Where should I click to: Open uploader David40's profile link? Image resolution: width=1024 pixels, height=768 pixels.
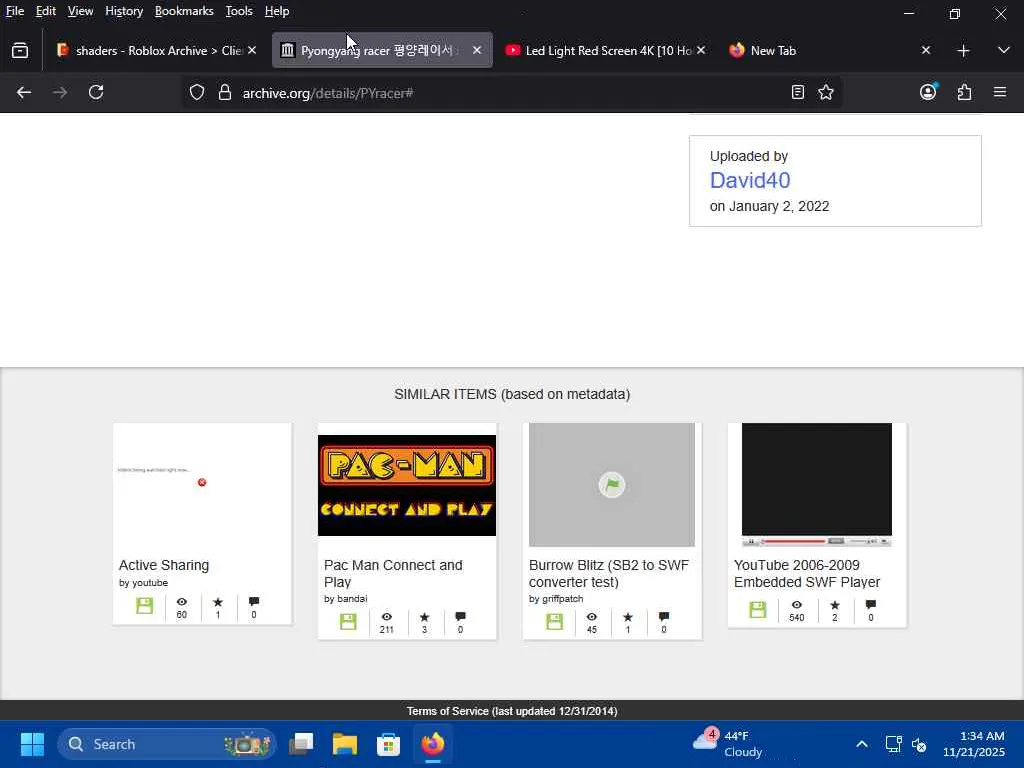coord(750,180)
